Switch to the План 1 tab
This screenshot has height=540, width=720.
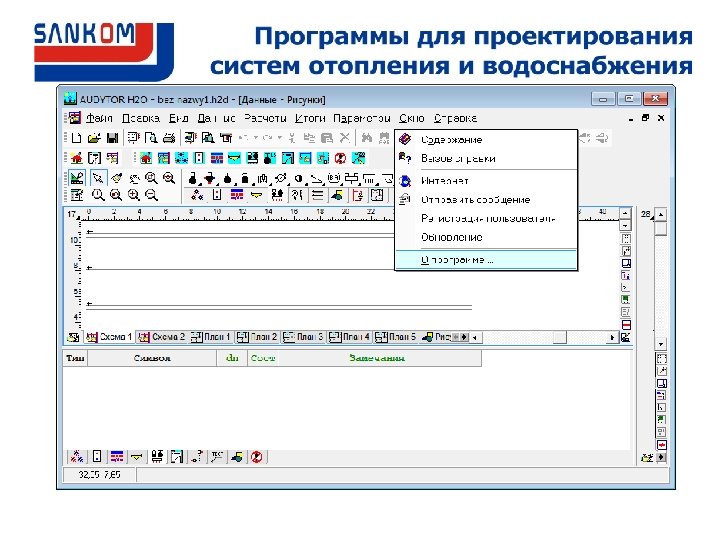tap(210, 337)
